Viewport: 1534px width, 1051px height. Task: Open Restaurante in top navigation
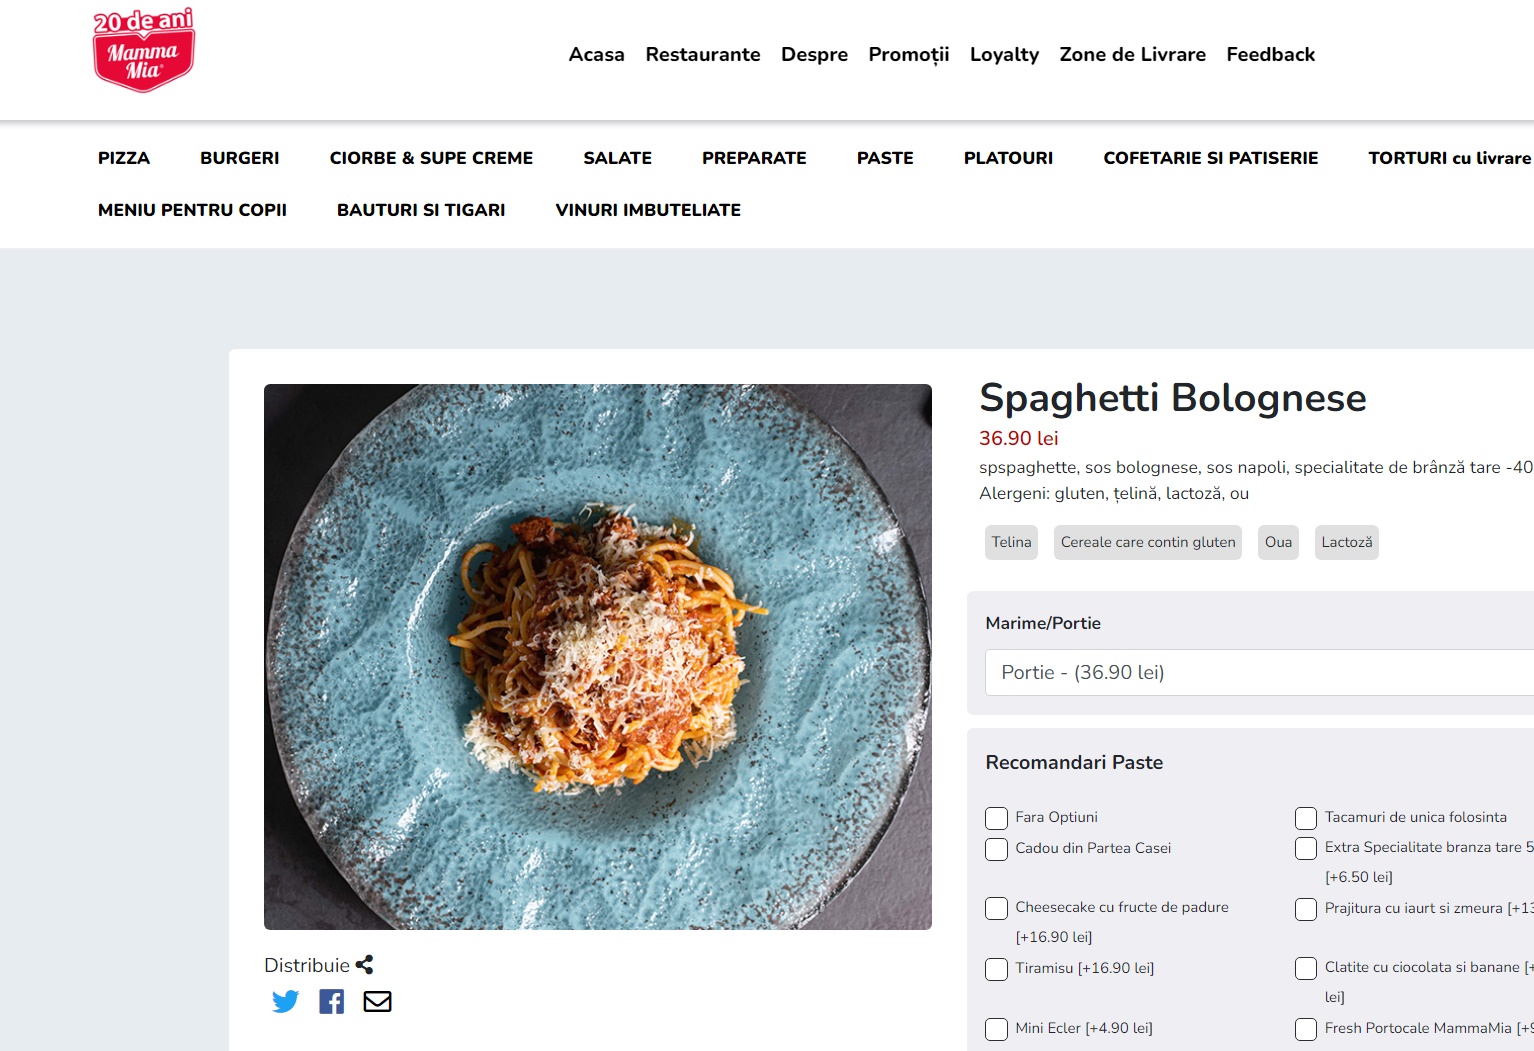(x=703, y=54)
